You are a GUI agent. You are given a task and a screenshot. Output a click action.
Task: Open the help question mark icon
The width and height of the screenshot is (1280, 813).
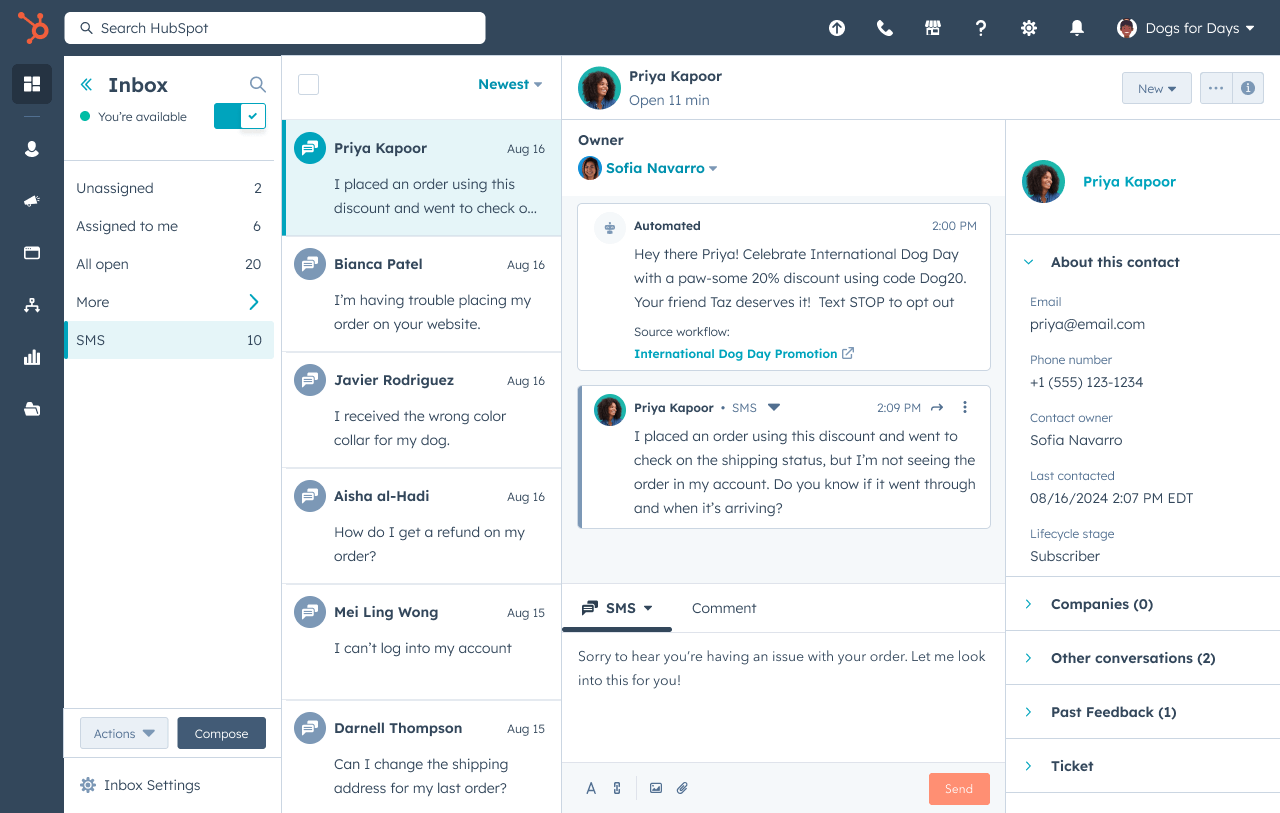coord(980,28)
